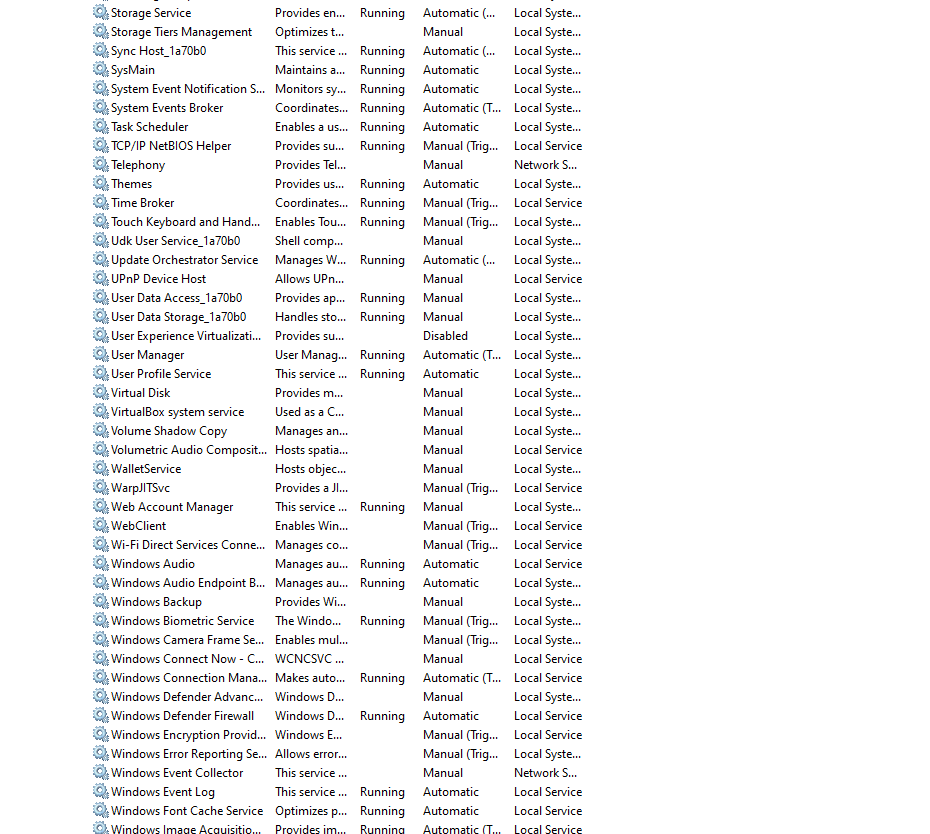Viewport: 930px width, 834px height.
Task: Click the gear icon beside SysMain
Action: click(101, 69)
